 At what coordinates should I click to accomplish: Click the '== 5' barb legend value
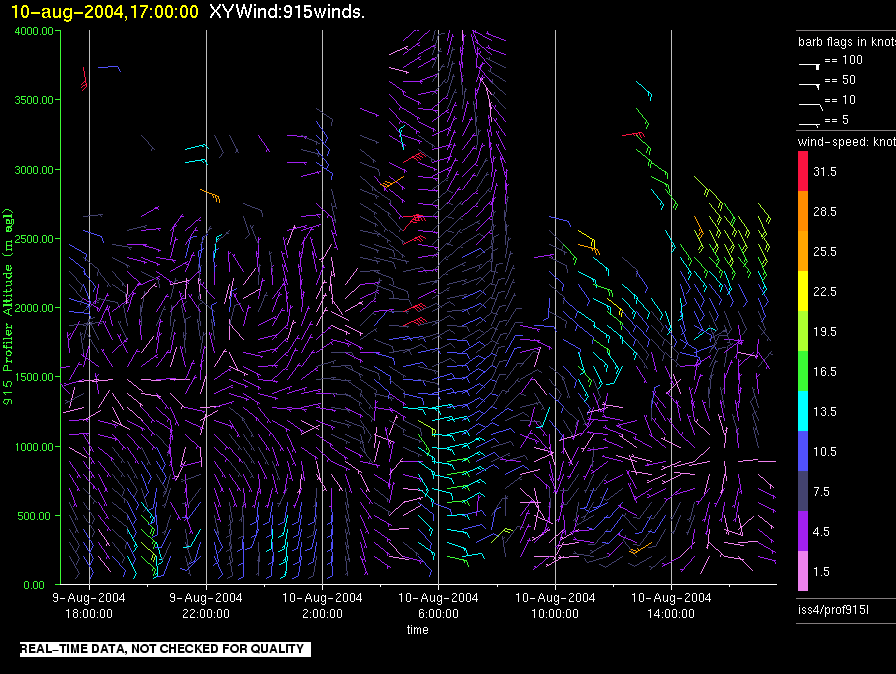(x=837, y=120)
